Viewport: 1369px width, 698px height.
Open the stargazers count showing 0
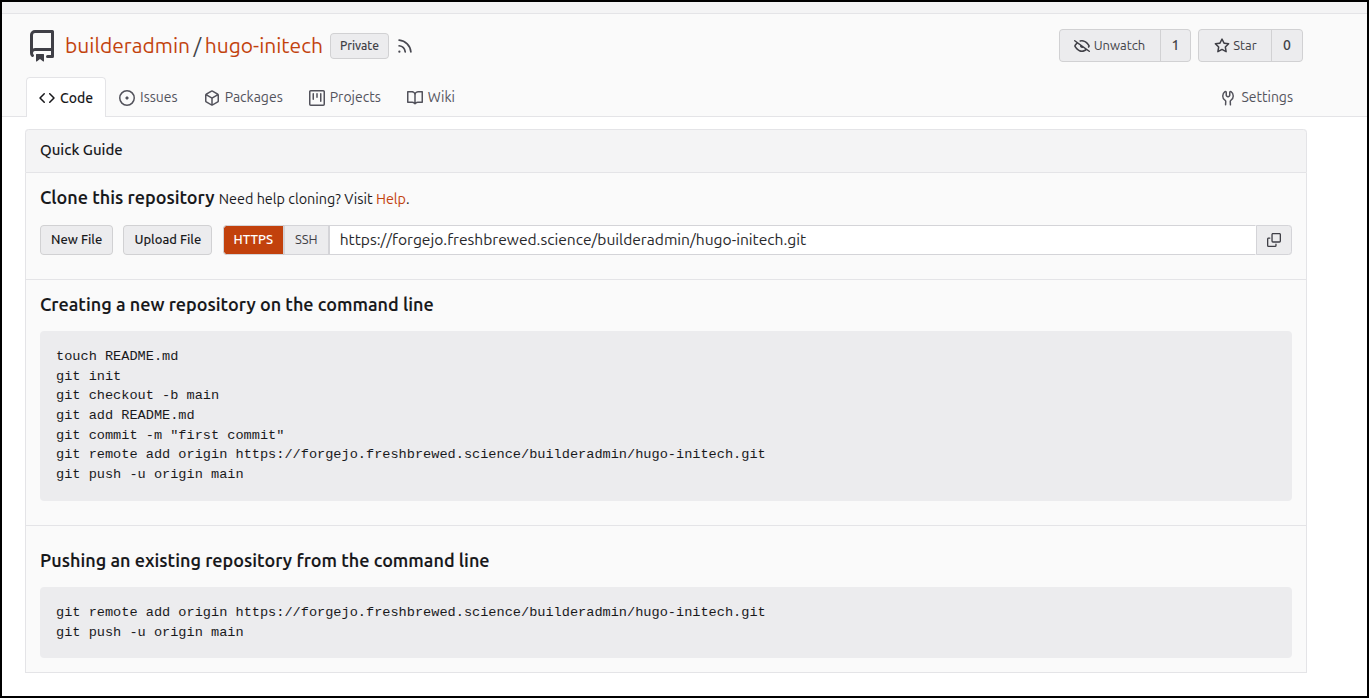(1286, 46)
